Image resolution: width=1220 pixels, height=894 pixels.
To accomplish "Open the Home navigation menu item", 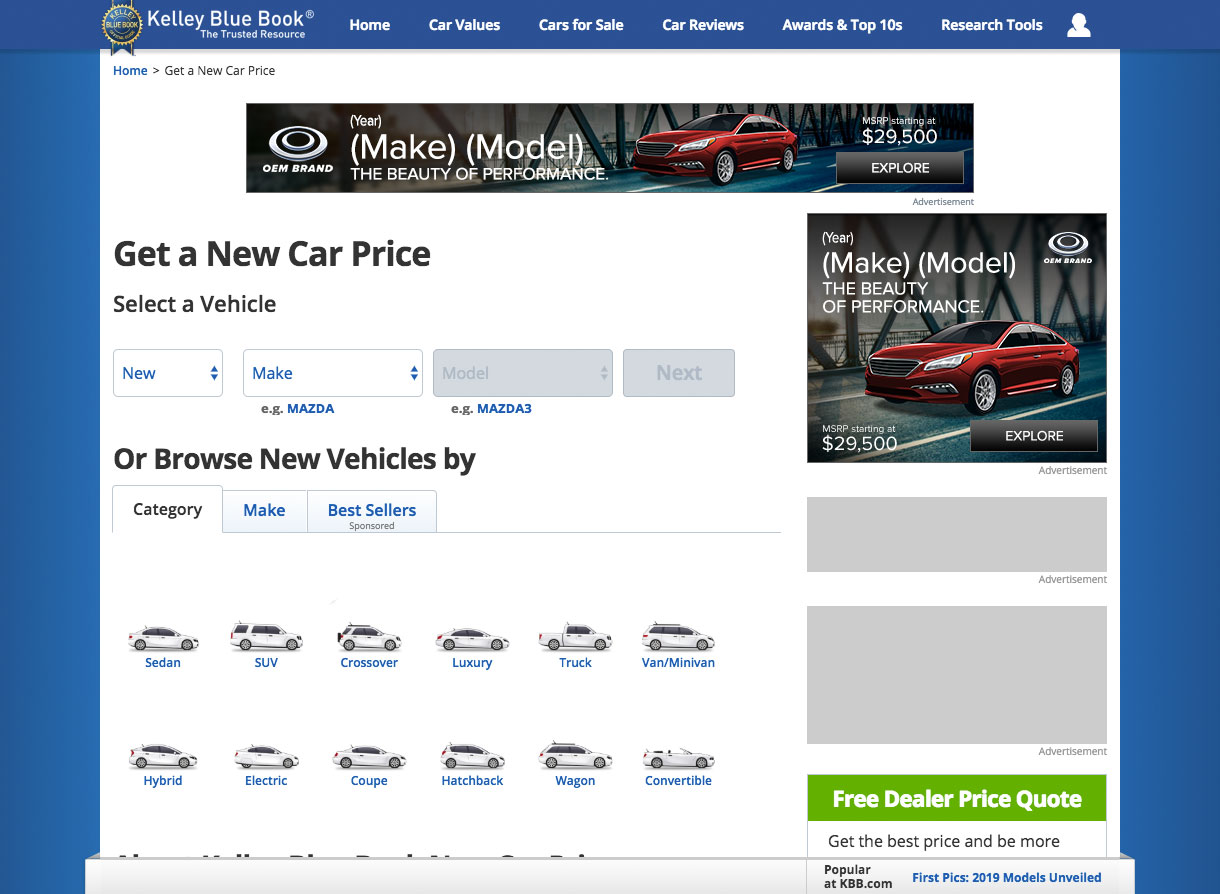I will 370,25.
